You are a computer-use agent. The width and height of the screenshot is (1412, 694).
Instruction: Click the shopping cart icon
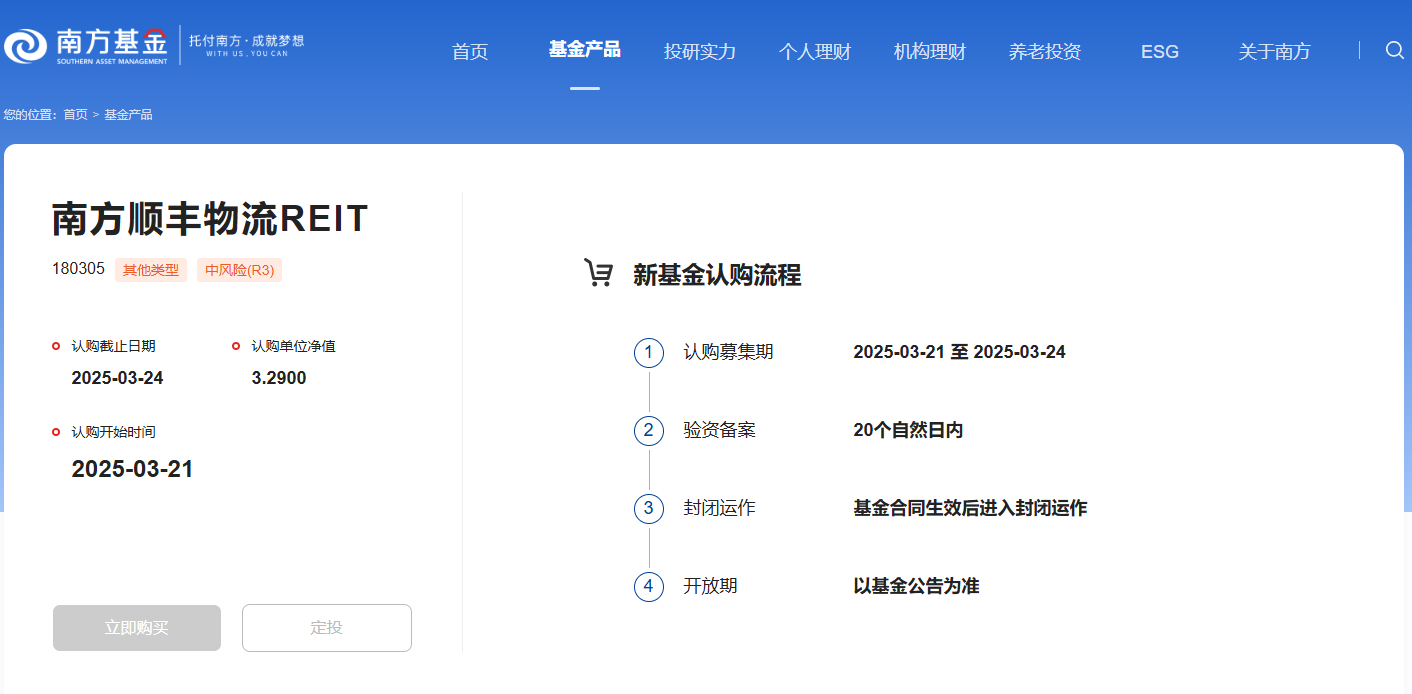tap(598, 273)
